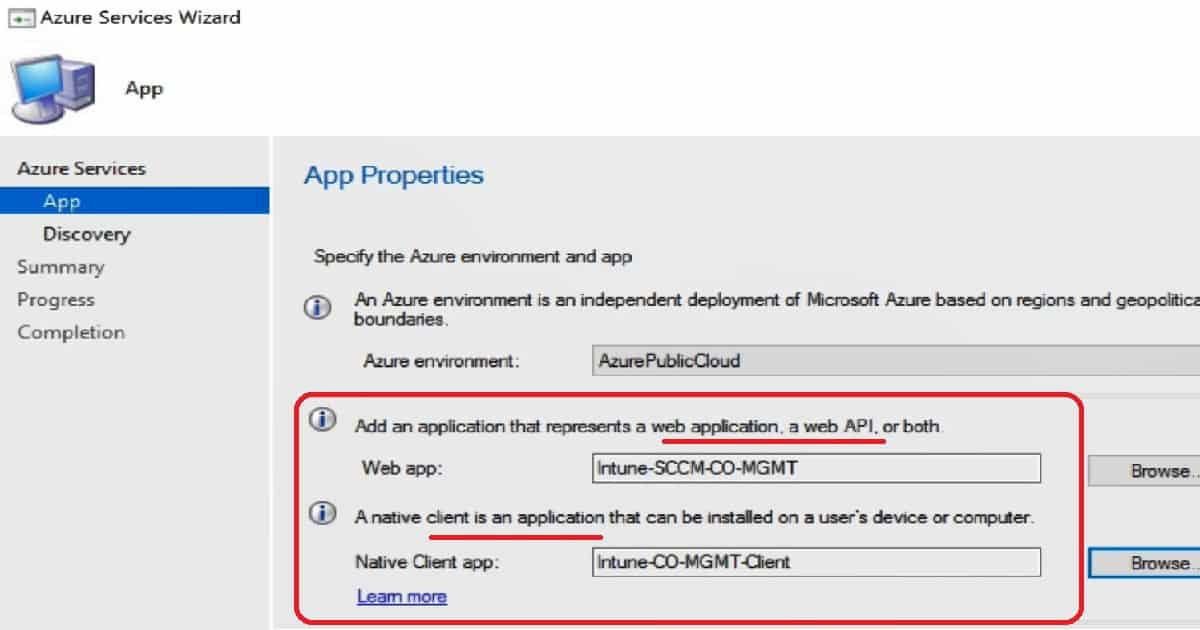Viewport: 1200px width, 630px height.
Task: Click the App Properties heading
Action: [394, 176]
